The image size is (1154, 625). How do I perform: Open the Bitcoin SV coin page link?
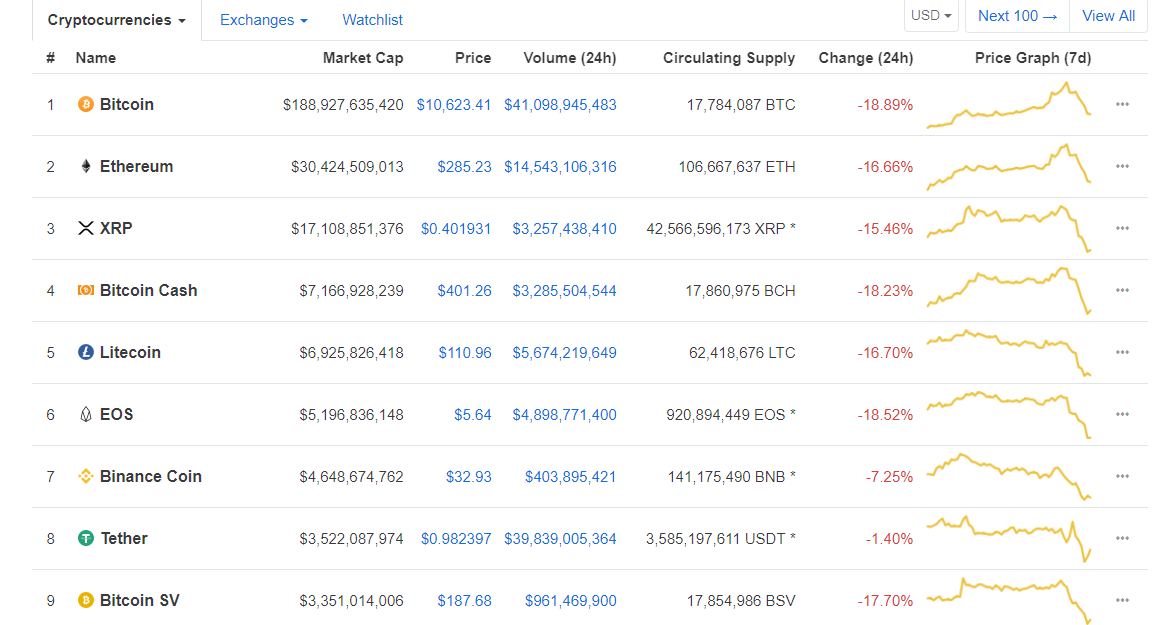tap(139, 601)
